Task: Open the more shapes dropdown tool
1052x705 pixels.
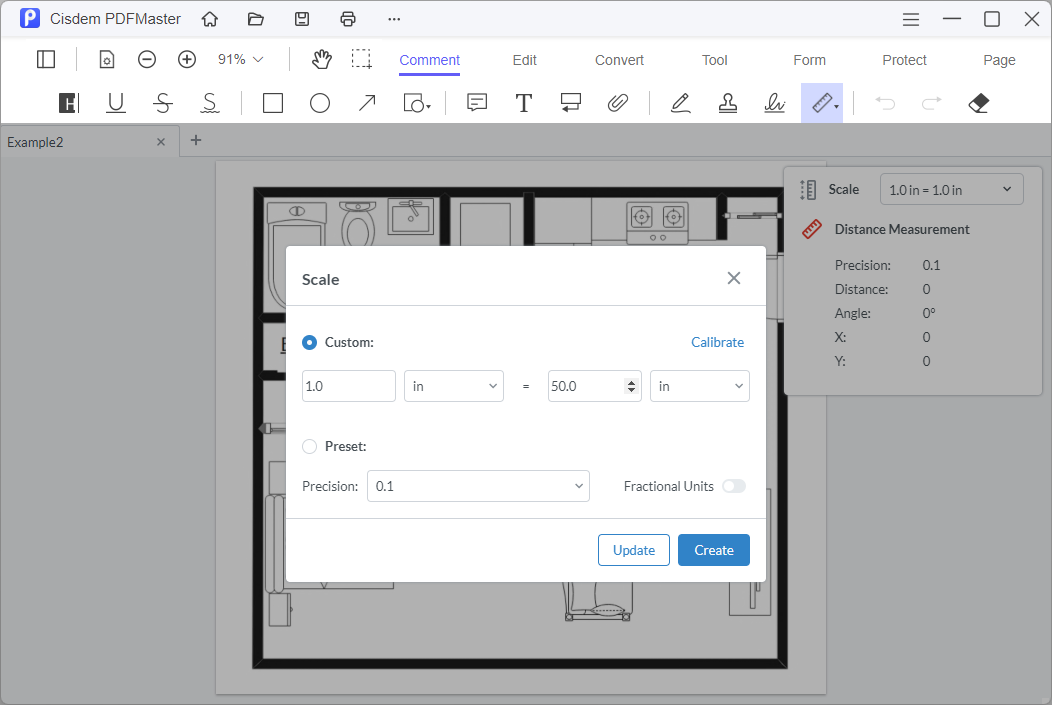Action: [x=417, y=103]
